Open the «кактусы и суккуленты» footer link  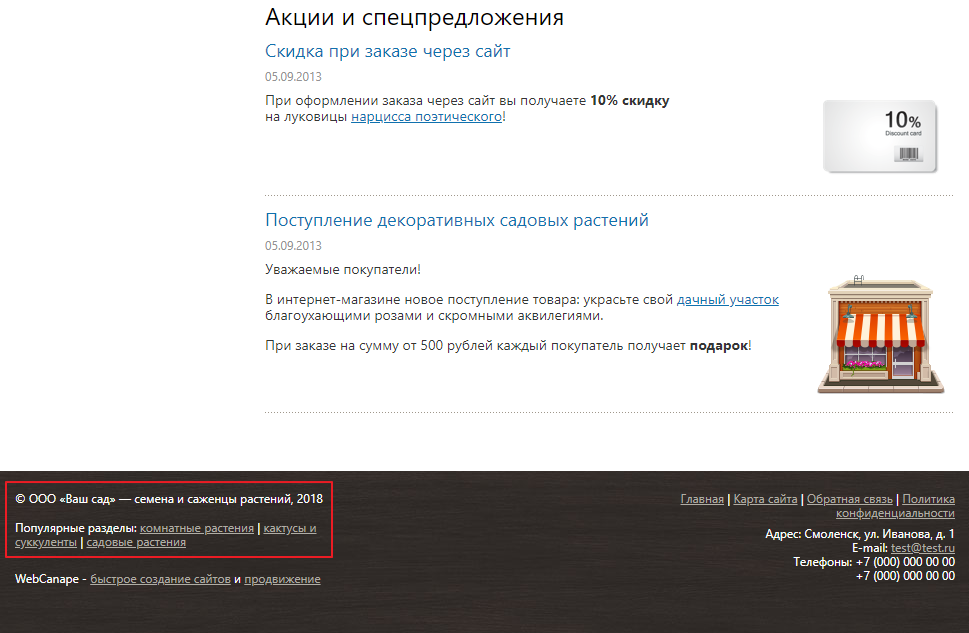290,528
